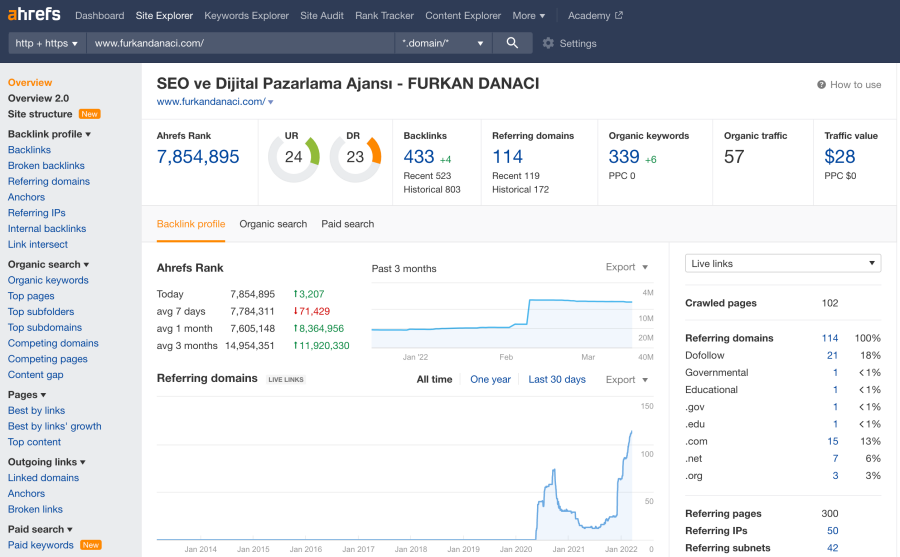
Task: Expand the www.furkandanaci.com/ URL dropdown arrow
Action: point(270,102)
